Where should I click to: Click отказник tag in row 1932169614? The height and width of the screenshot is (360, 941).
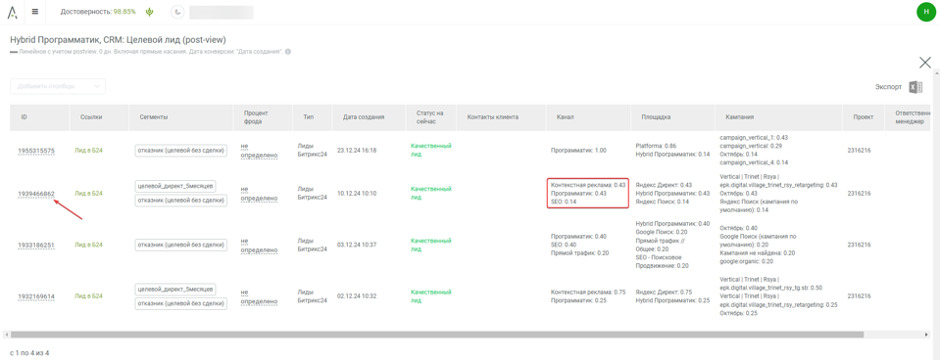tap(181, 304)
